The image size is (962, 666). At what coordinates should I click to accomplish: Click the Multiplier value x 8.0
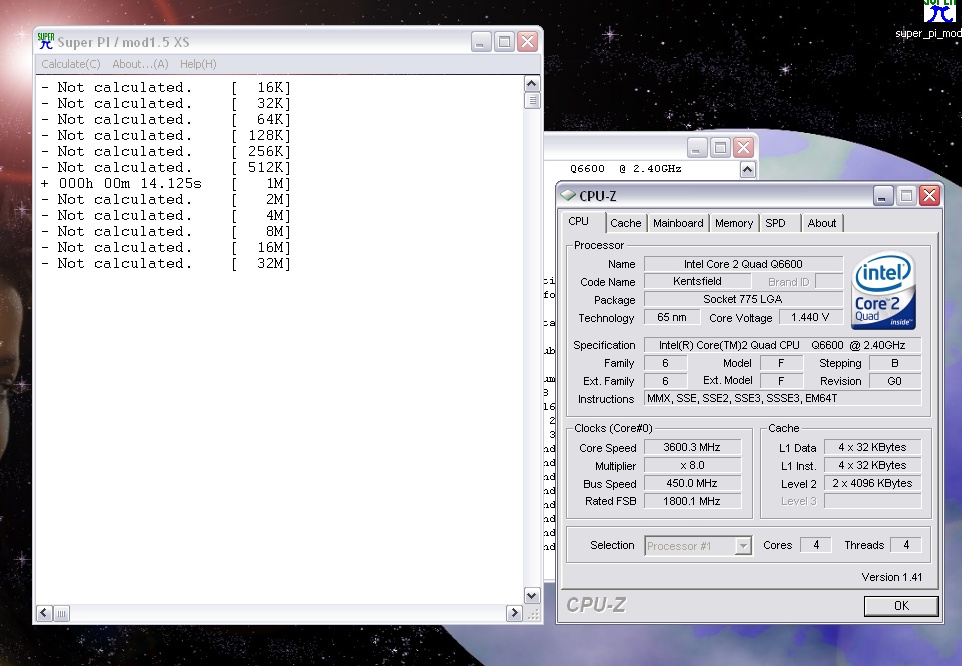click(x=692, y=465)
